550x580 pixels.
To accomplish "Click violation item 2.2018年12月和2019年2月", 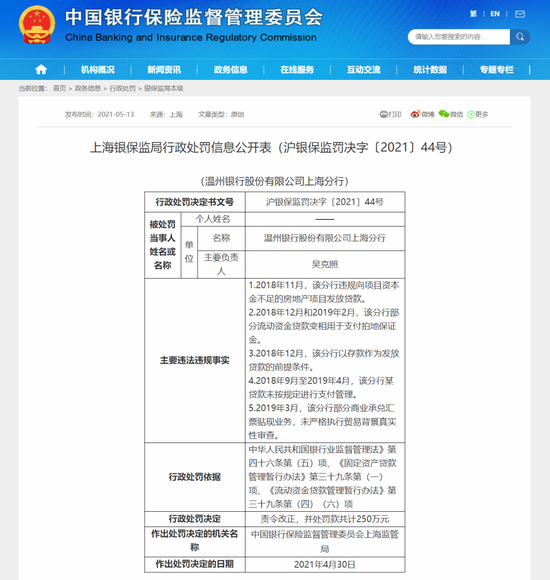I will pos(324,326).
